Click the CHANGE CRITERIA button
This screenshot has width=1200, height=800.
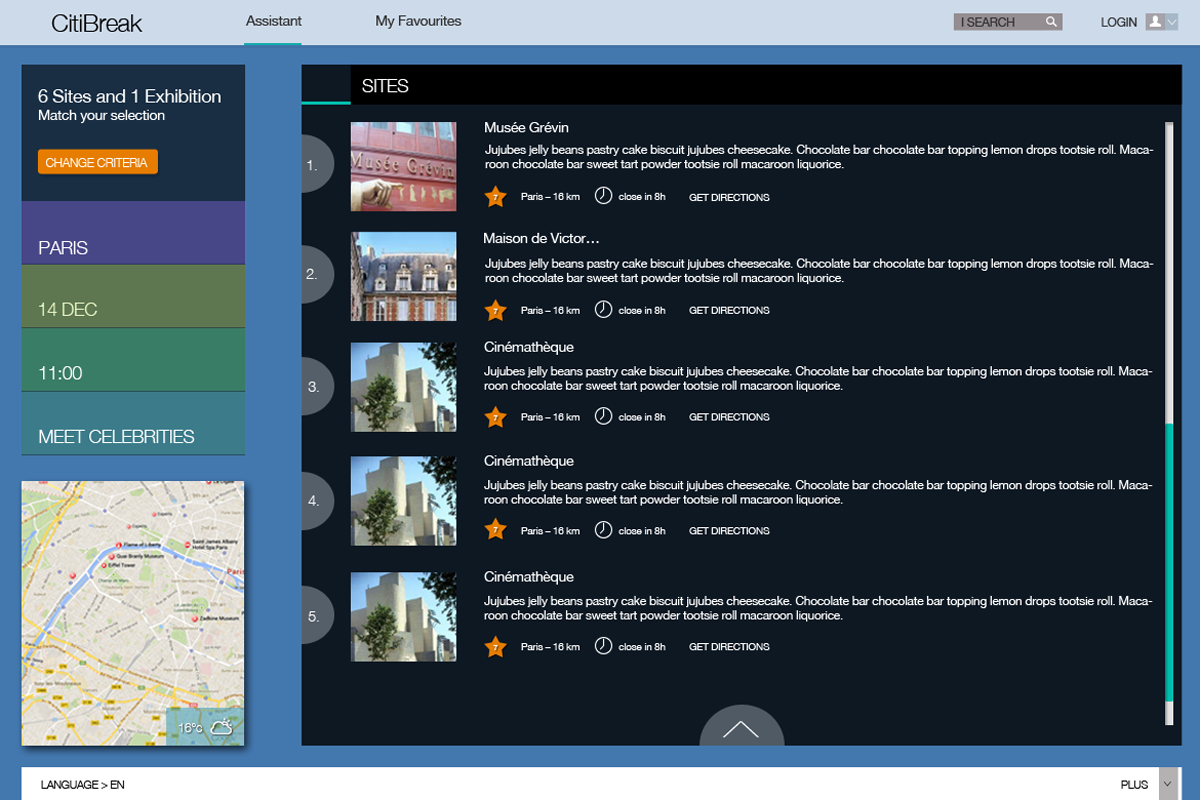[97, 162]
